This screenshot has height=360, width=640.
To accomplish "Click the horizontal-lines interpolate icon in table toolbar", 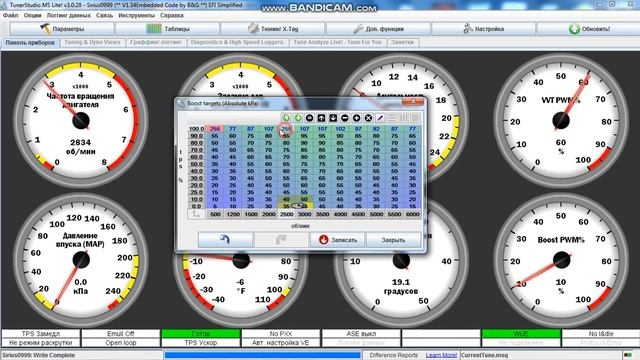I will point(392,118).
